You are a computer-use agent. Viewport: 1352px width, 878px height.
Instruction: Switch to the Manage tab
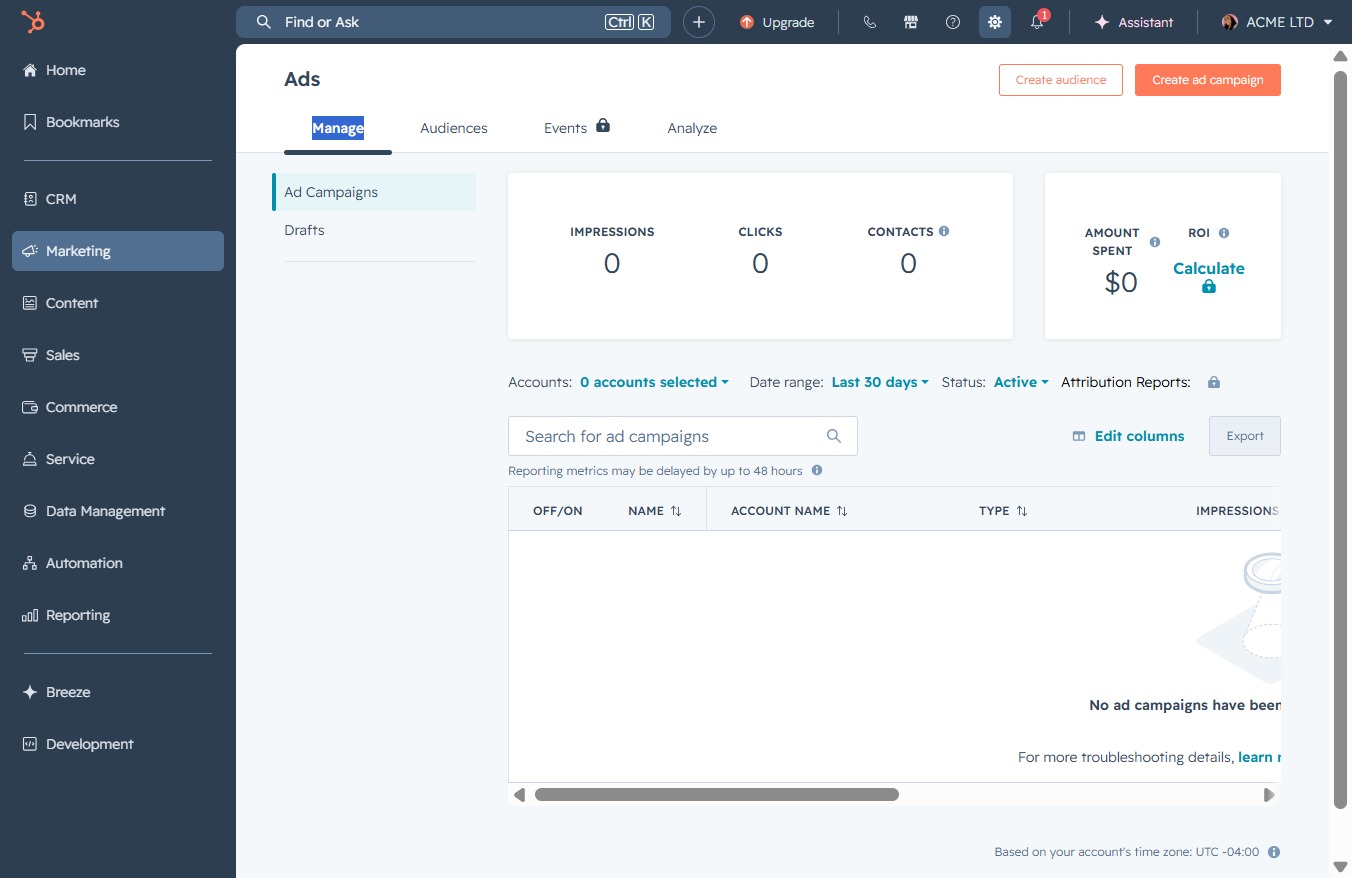pos(338,128)
